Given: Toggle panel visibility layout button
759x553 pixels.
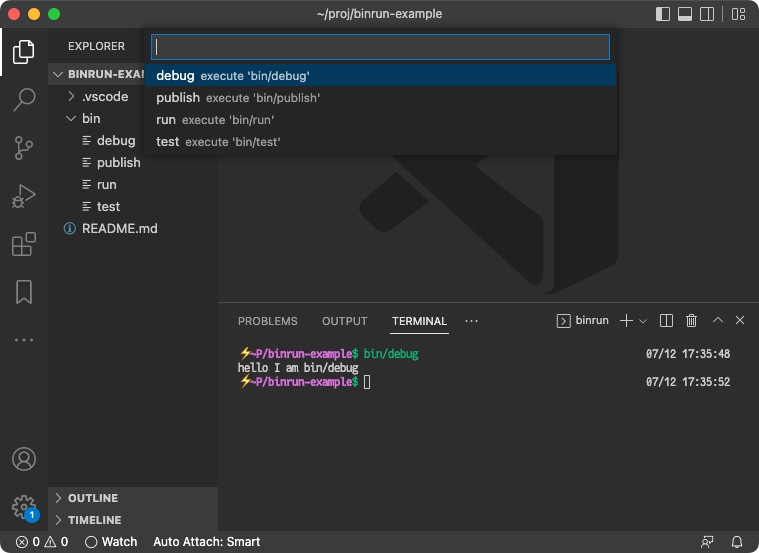Looking at the screenshot, I should coord(684,14).
